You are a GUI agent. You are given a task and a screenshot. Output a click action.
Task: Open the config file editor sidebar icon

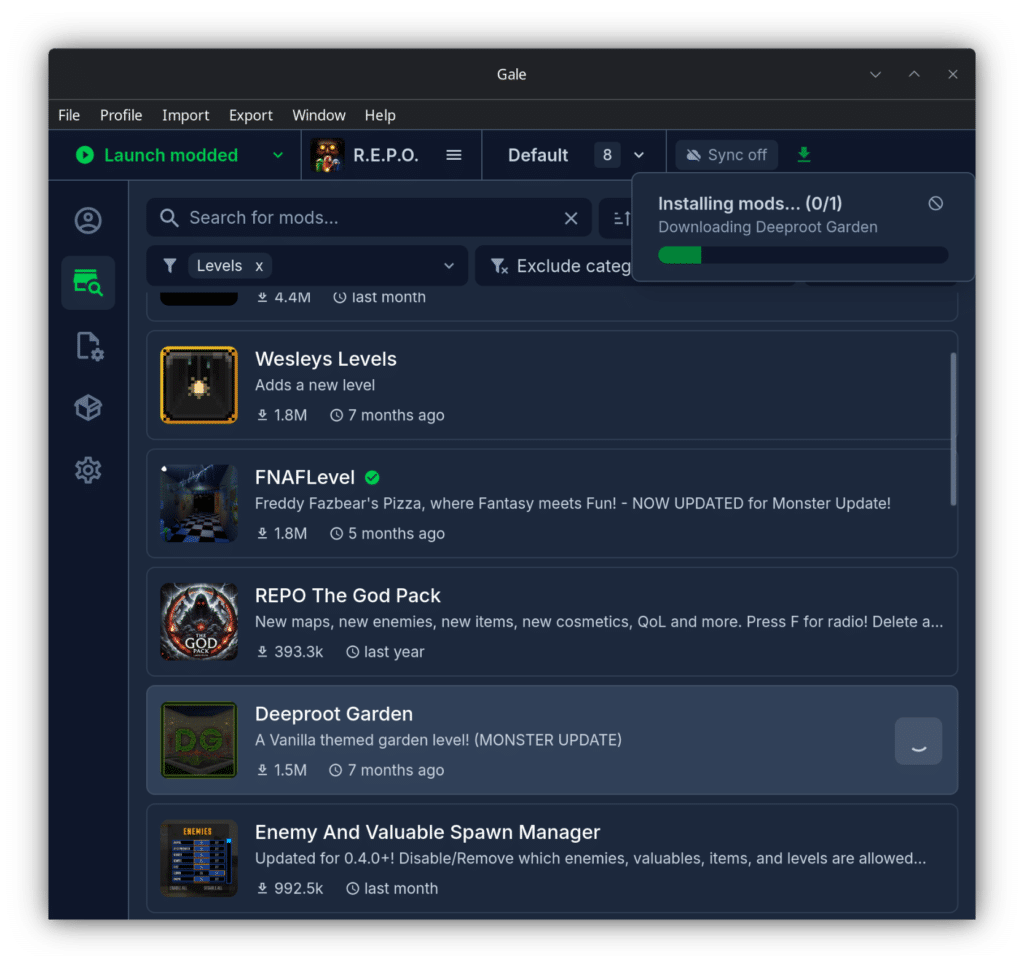point(89,346)
